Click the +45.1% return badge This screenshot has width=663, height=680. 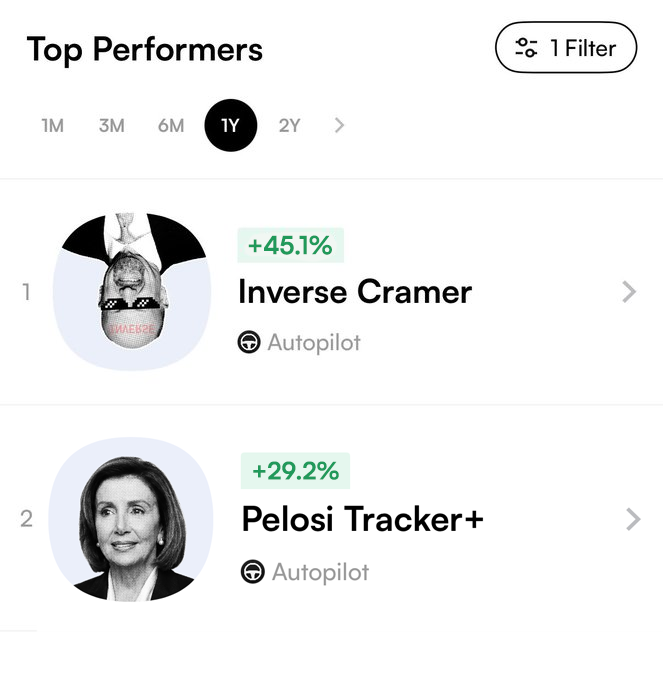click(290, 246)
